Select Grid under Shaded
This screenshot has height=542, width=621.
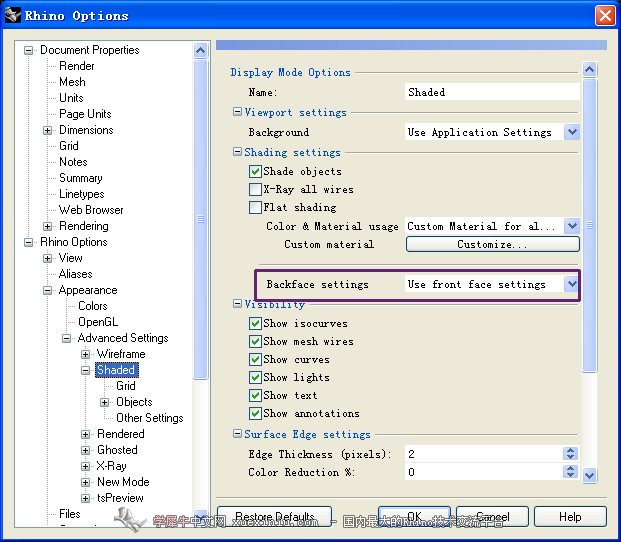(126, 386)
